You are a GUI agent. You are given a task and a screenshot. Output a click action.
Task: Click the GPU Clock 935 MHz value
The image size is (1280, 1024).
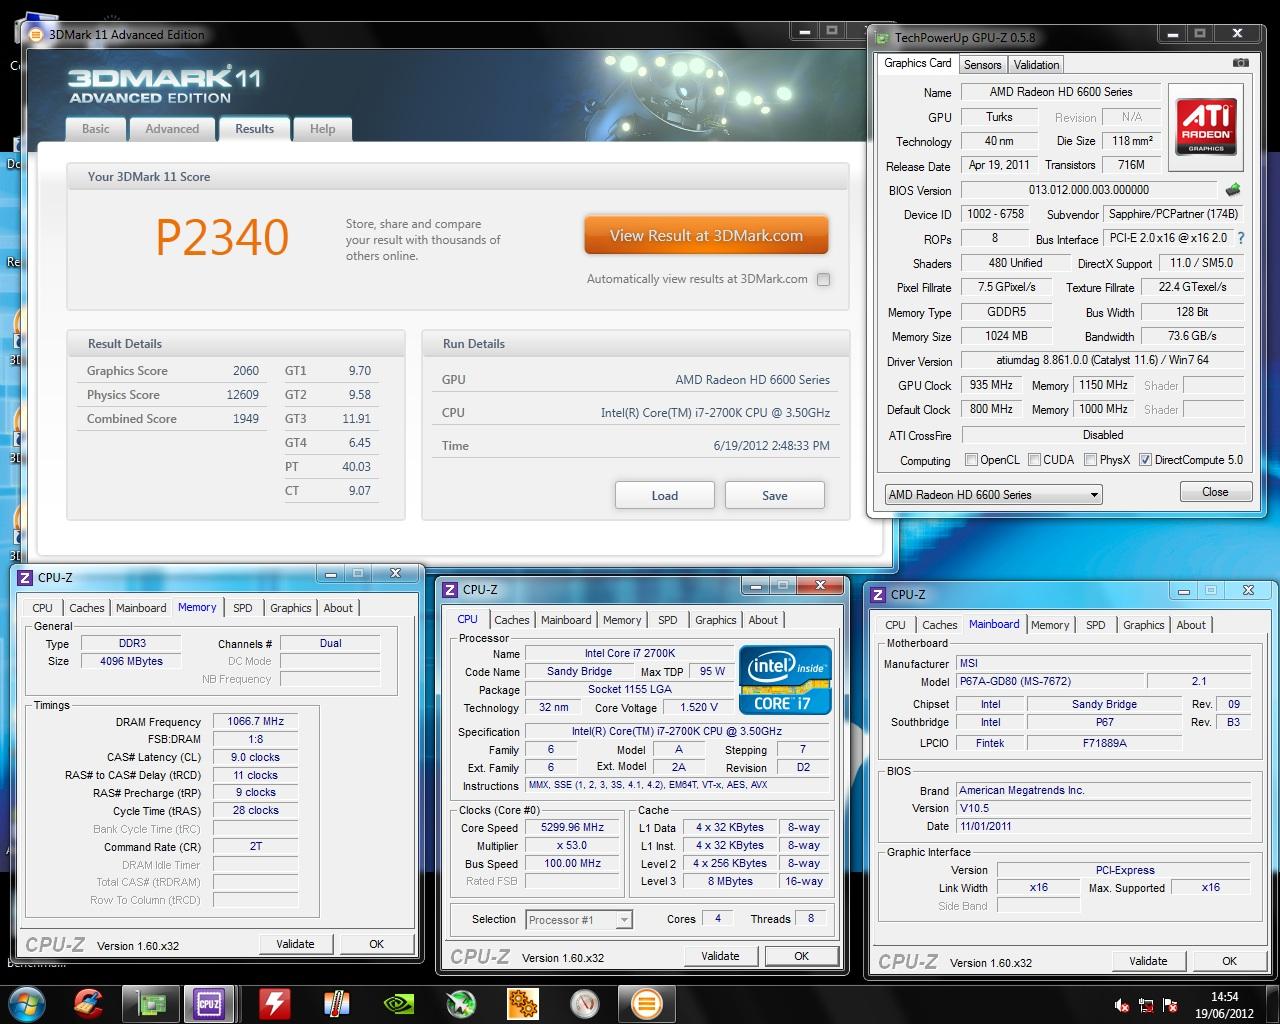[991, 385]
